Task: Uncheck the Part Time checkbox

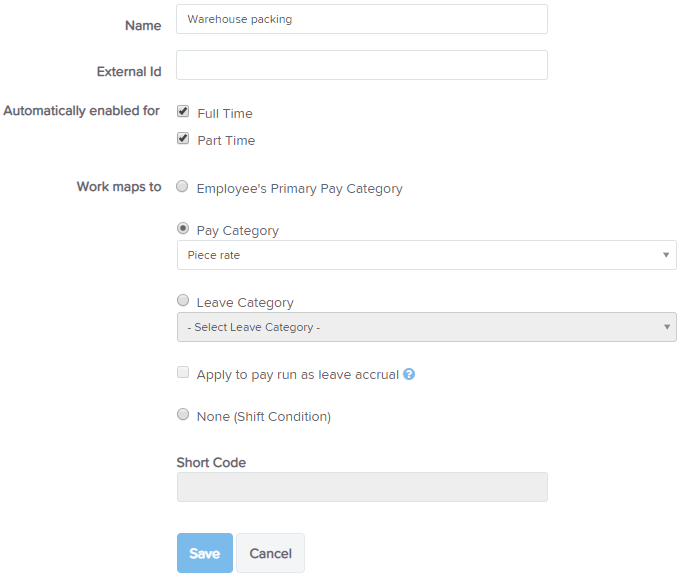Action: (183, 138)
